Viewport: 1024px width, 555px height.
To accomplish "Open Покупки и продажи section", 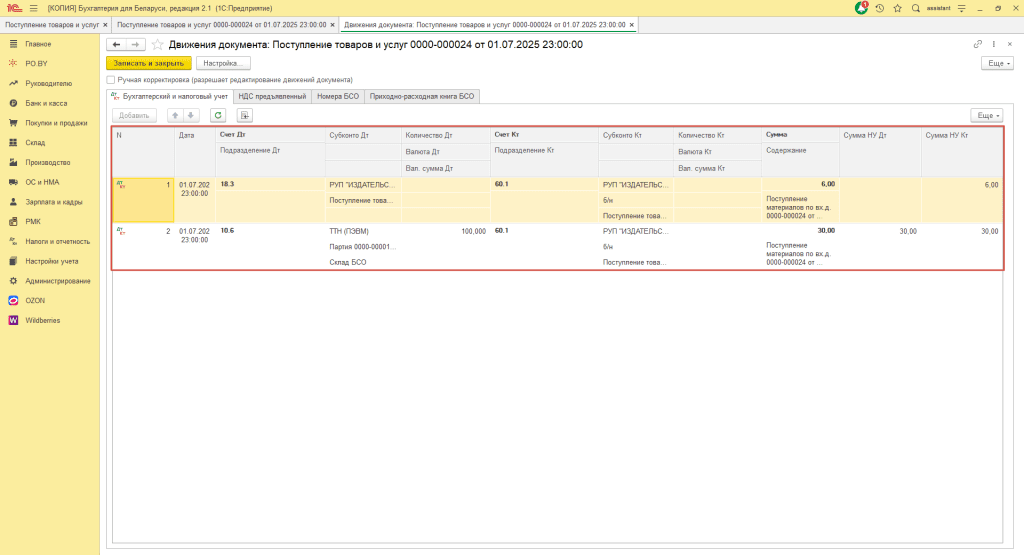I will tap(56, 123).
